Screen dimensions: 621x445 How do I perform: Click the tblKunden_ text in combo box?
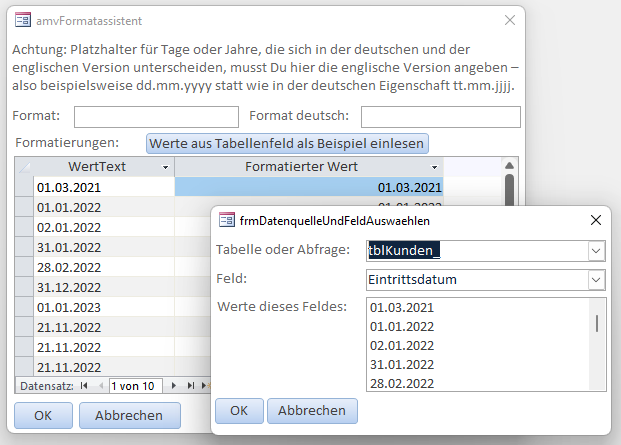(x=404, y=251)
